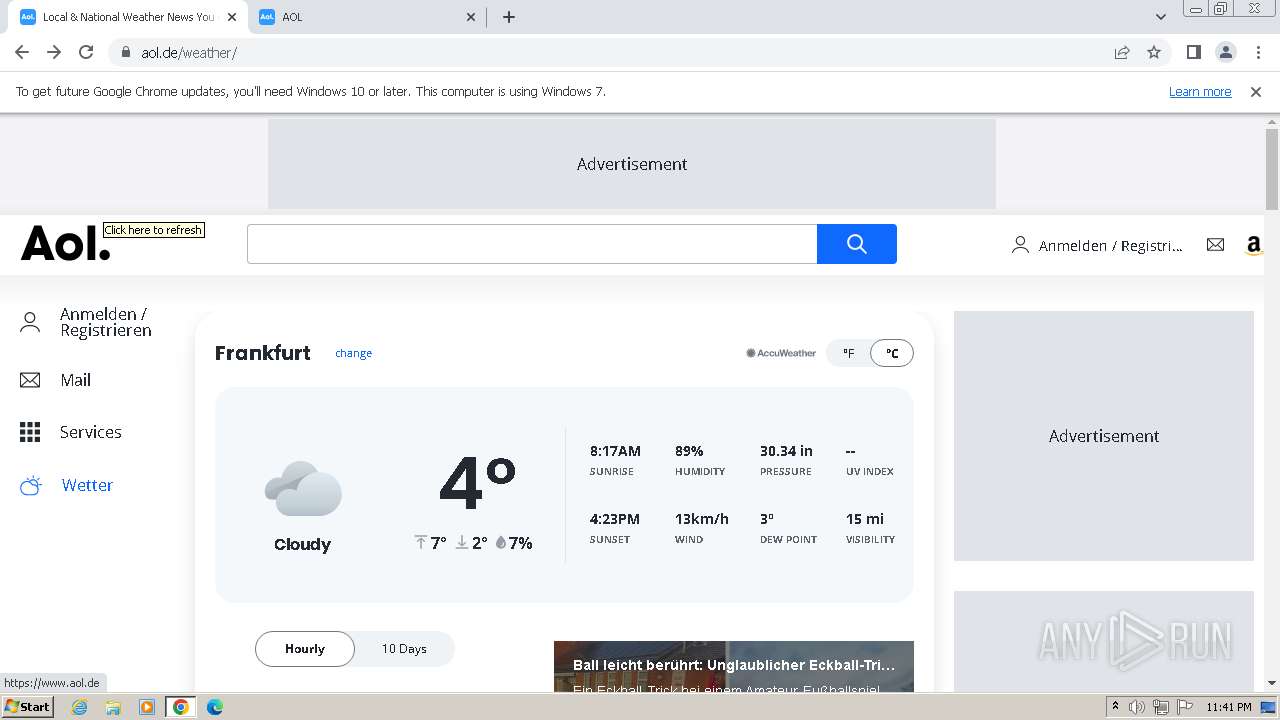1280x720 pixels.
Task: Click the sidebar user profile icon
Action: pos(30,322)
